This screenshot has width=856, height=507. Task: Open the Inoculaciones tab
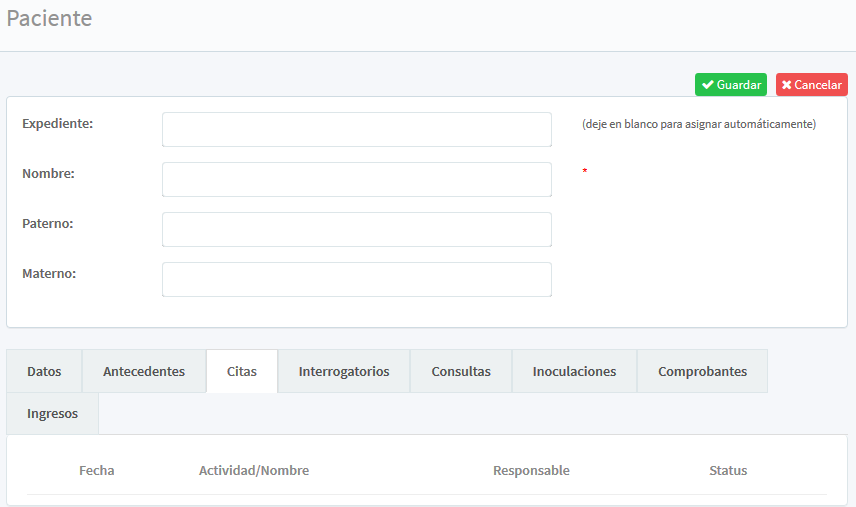click(x=574, y=371)
